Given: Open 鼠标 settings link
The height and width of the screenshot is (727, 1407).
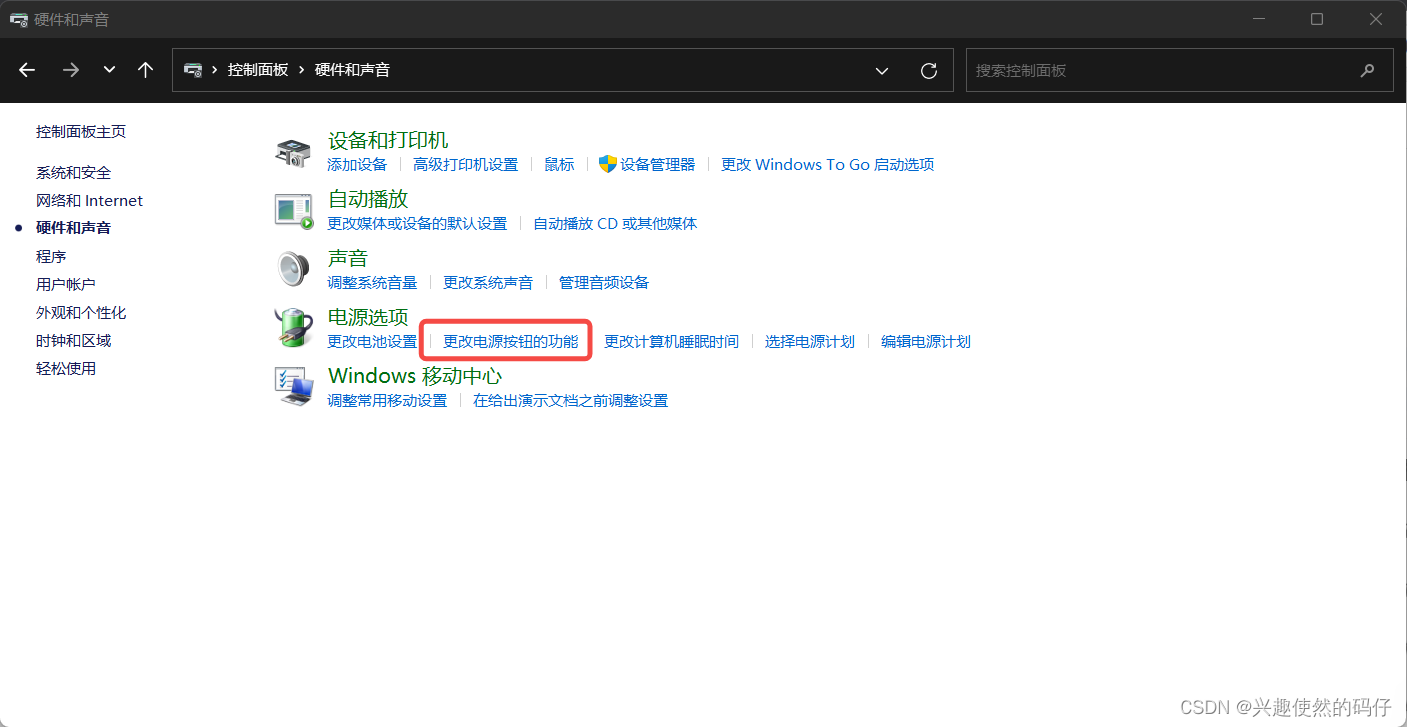Looking at the screenshot, I should coord(559,165).
